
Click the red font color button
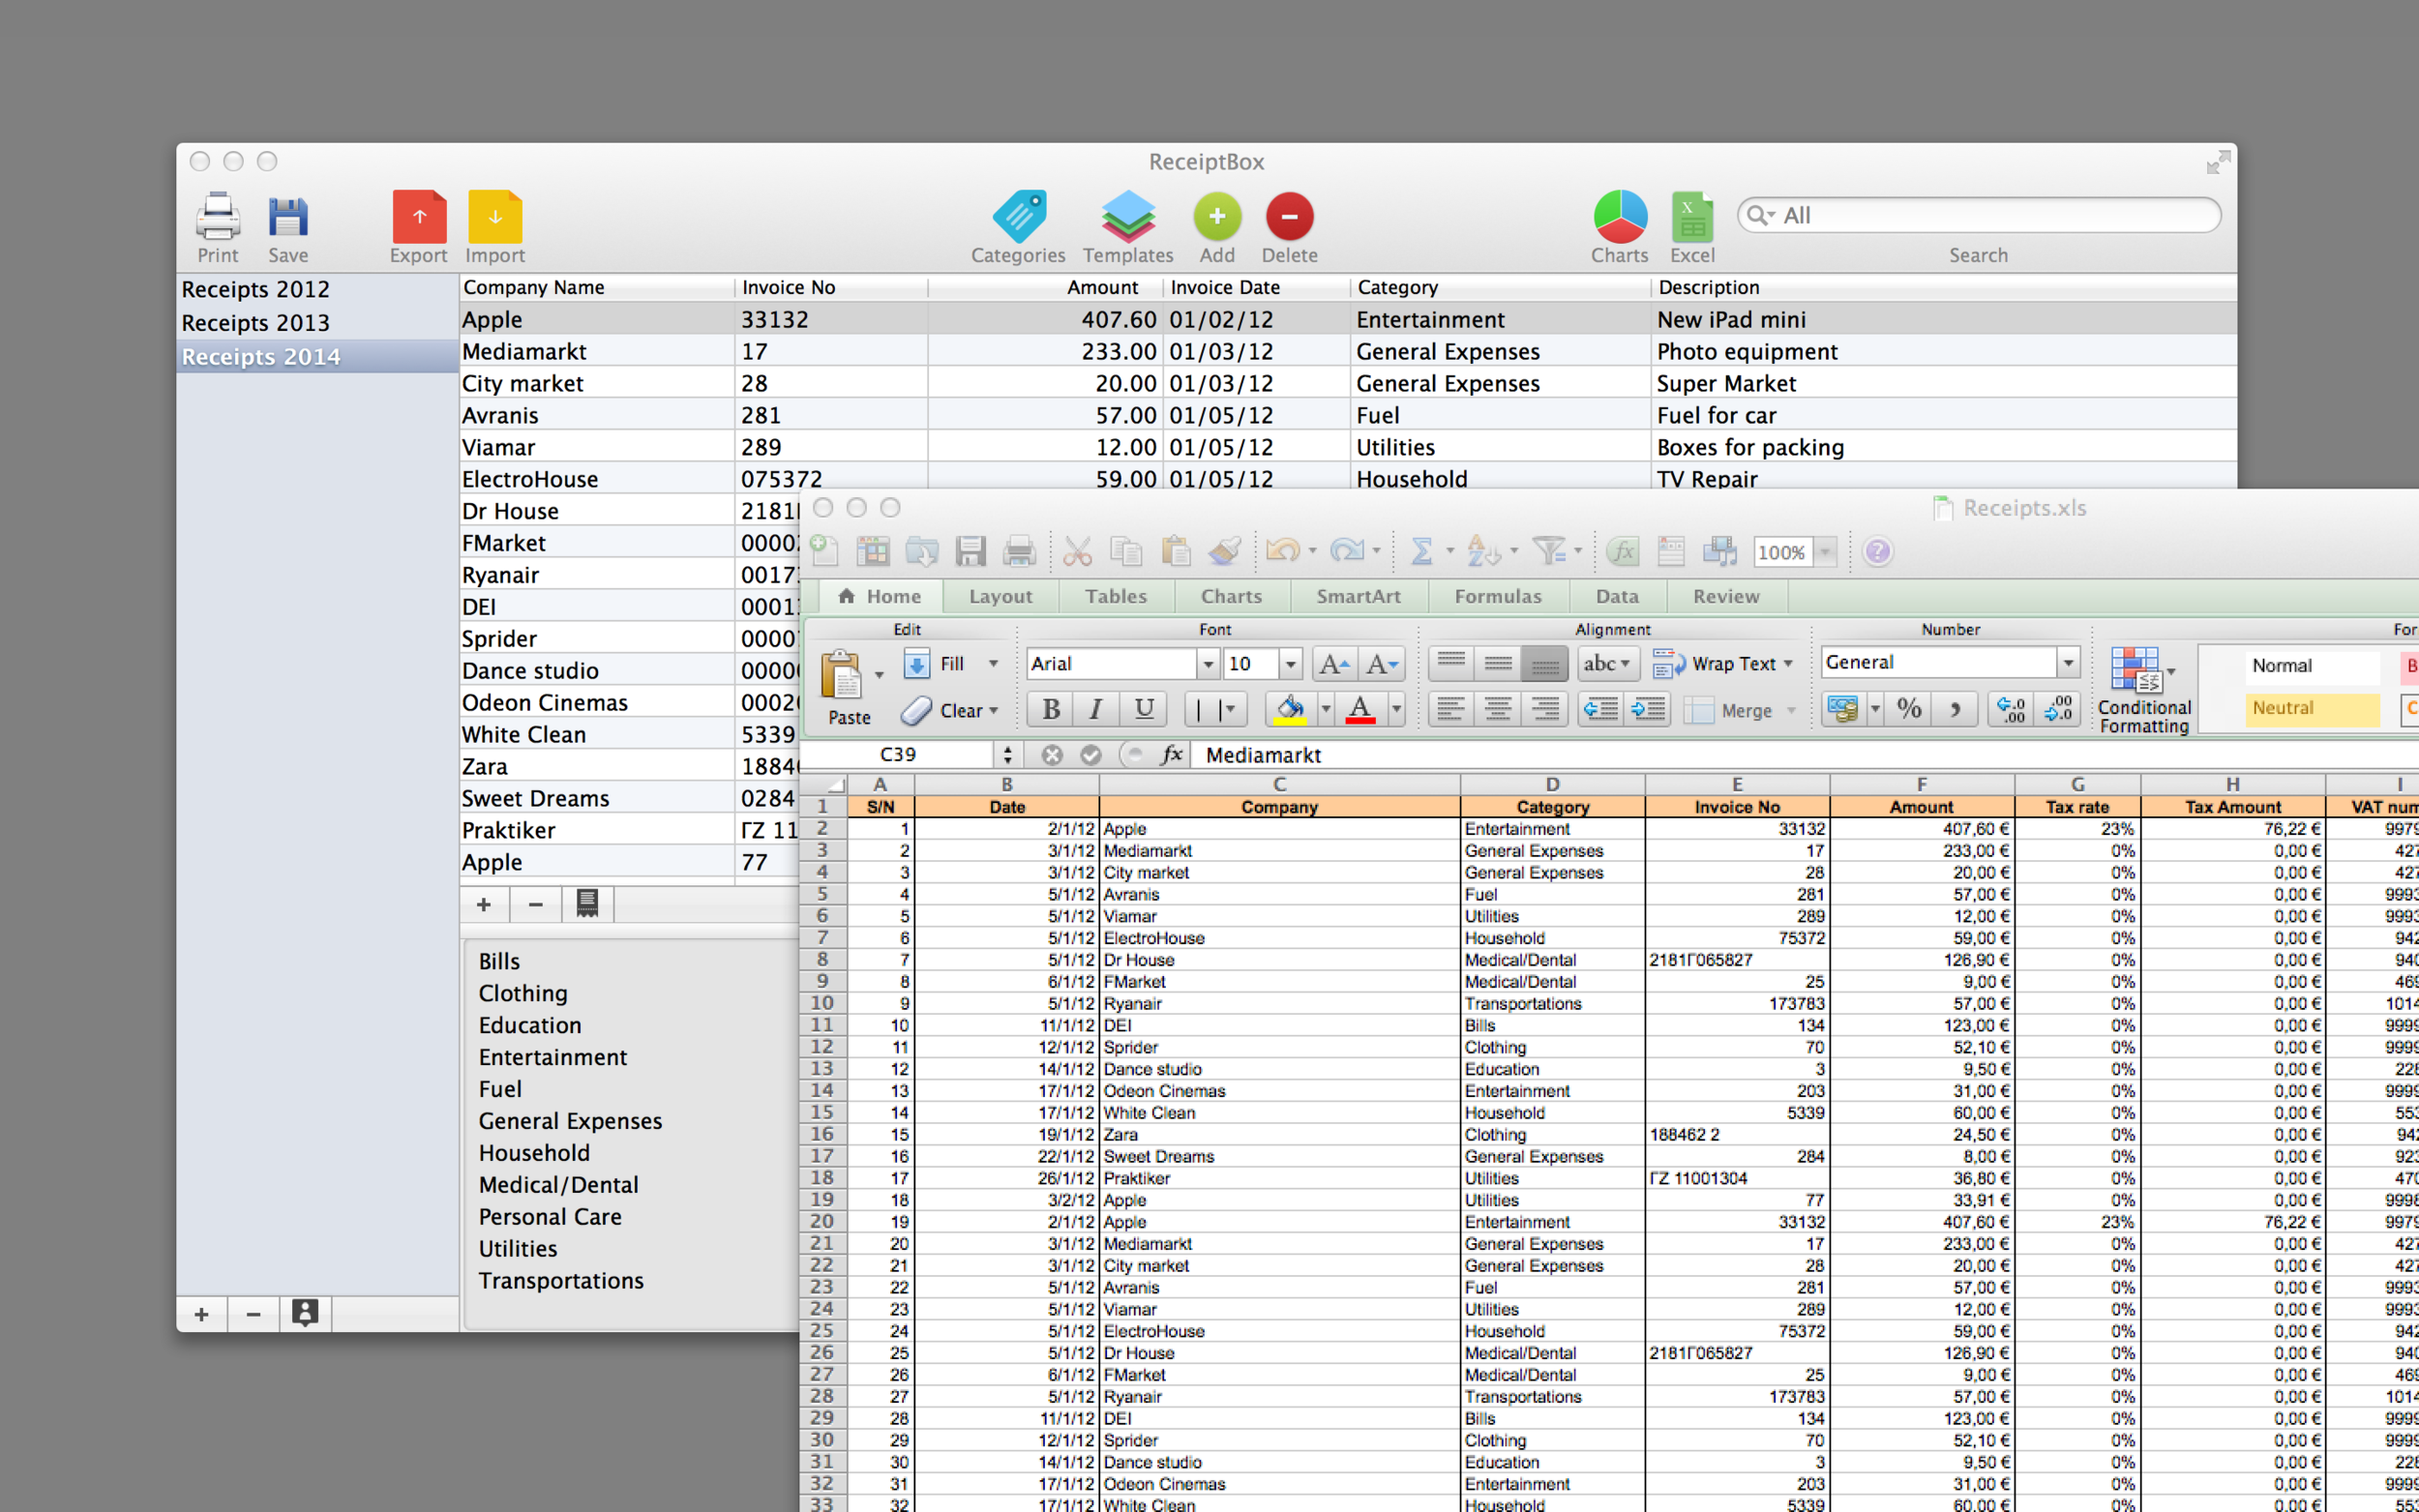pyautogui.click(x=1360, y=710)
